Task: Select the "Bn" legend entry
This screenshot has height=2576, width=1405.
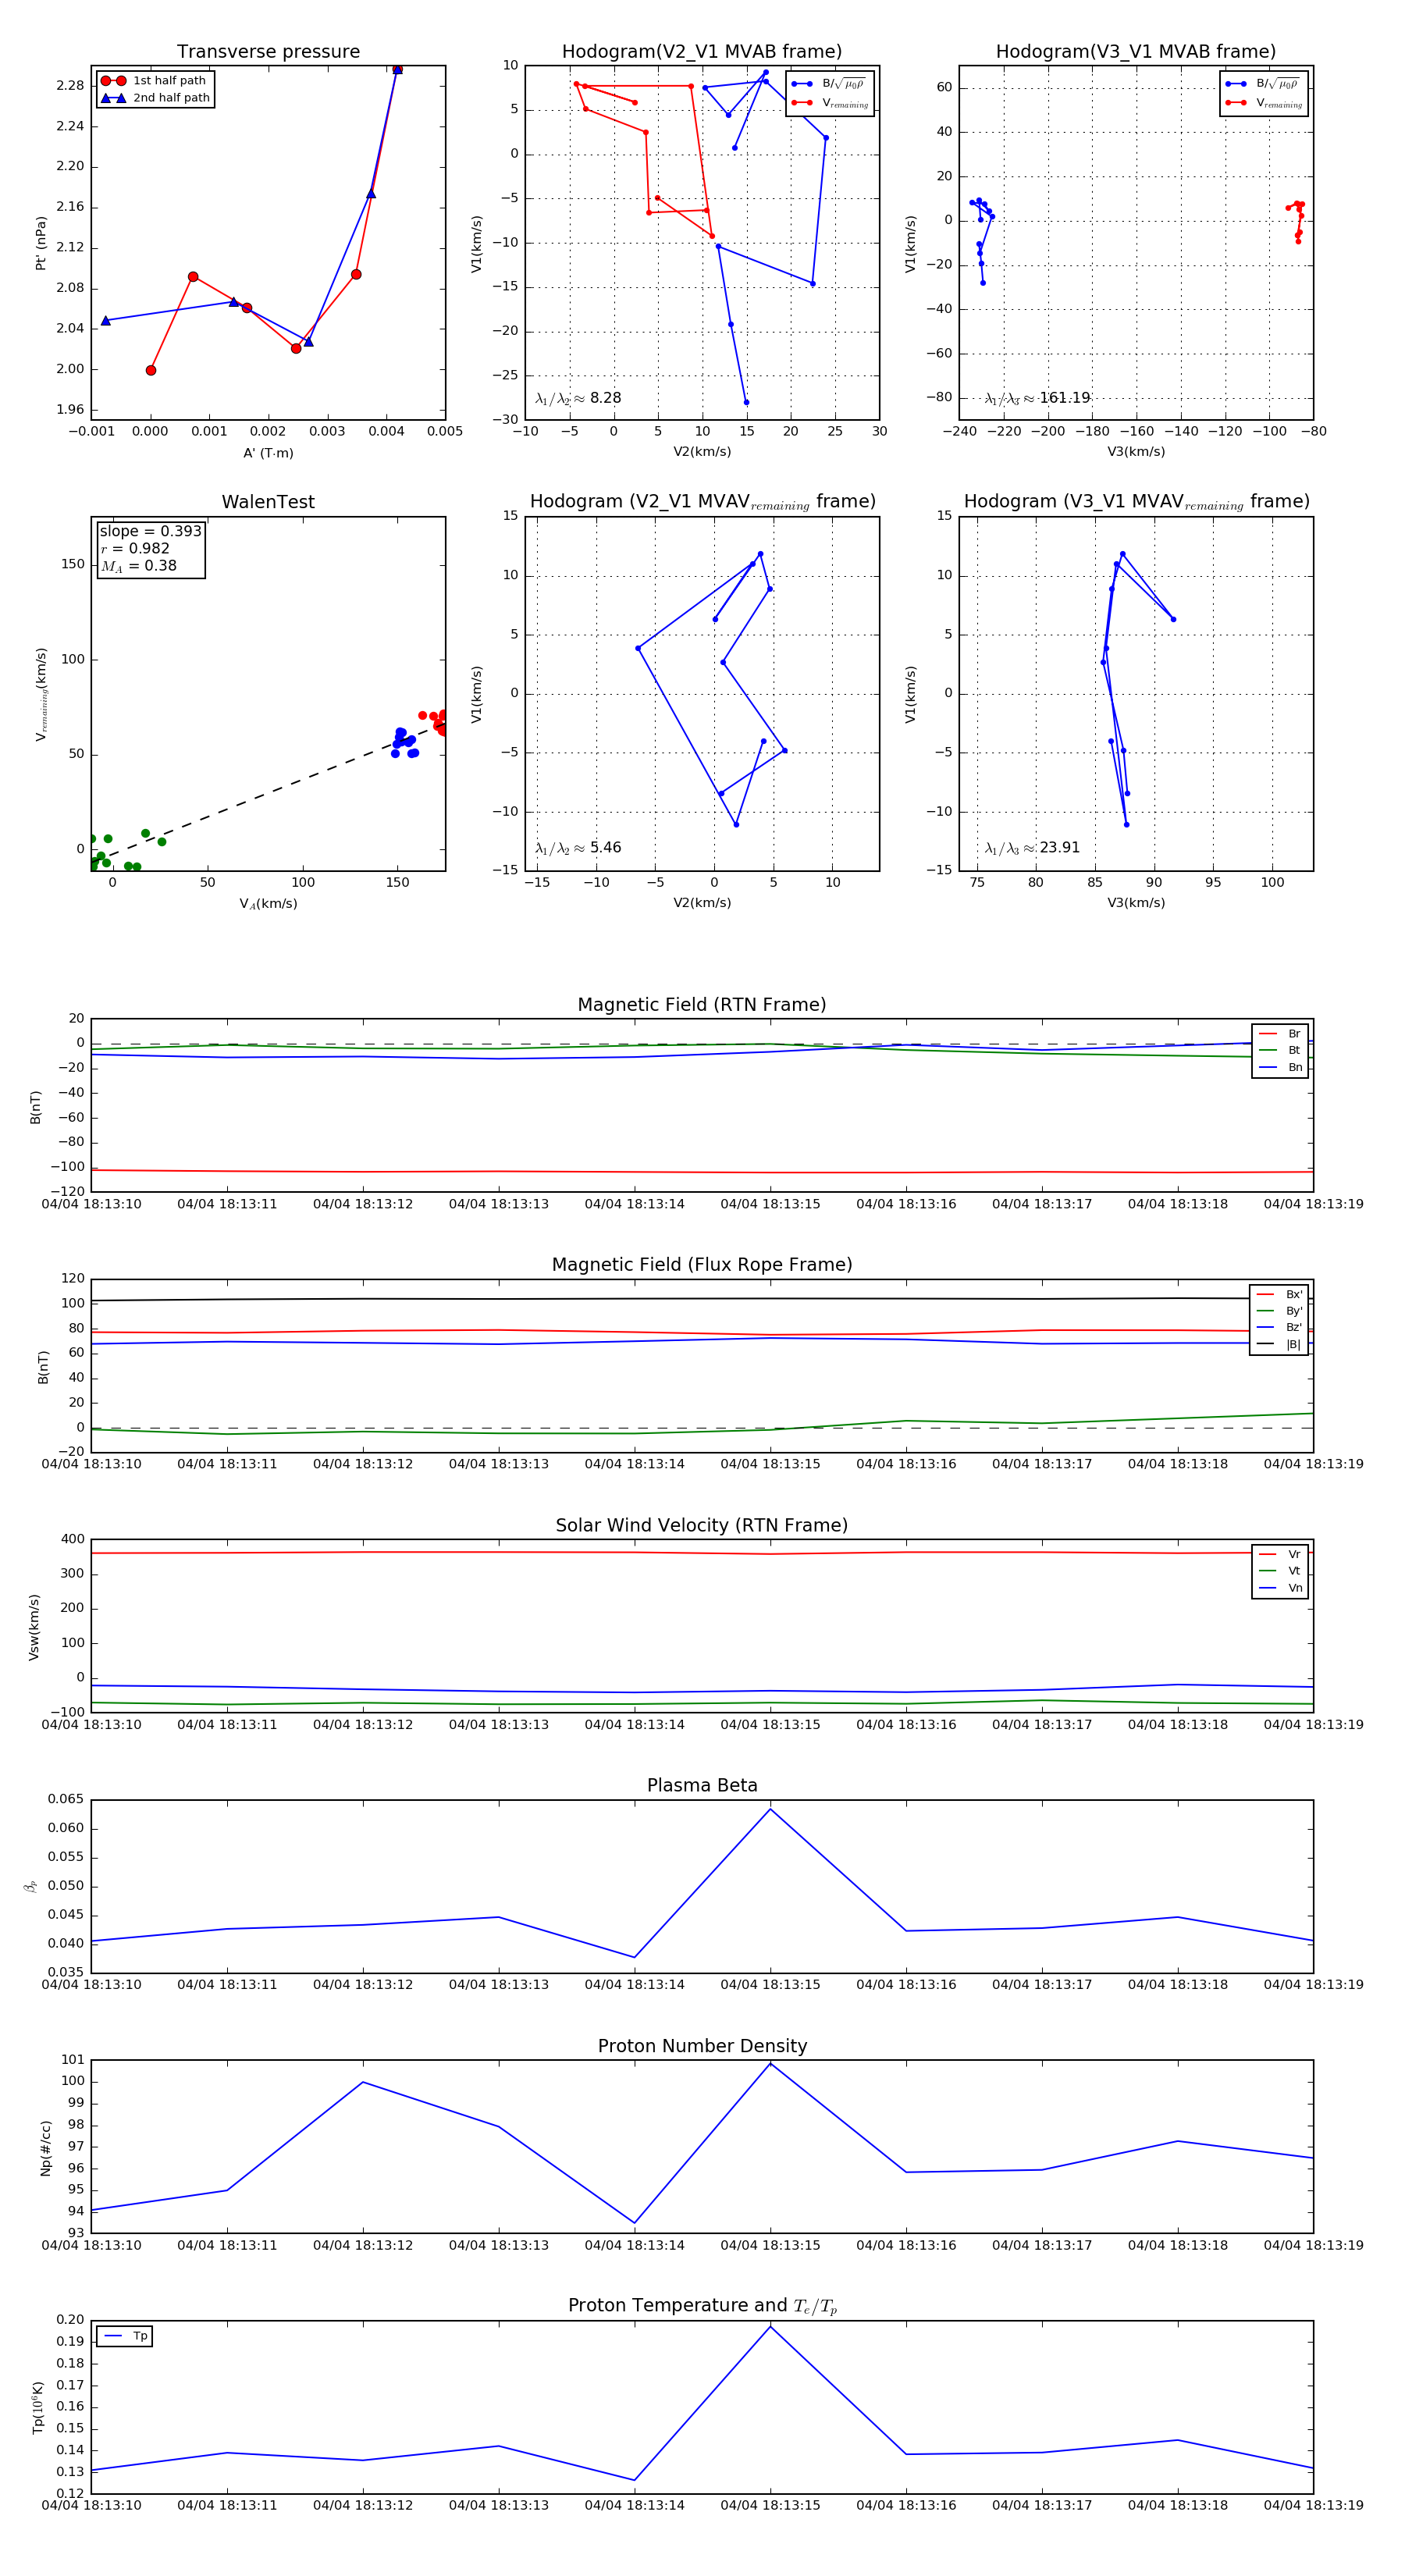Action: pyautogui.click(x=1279, y=1067)
